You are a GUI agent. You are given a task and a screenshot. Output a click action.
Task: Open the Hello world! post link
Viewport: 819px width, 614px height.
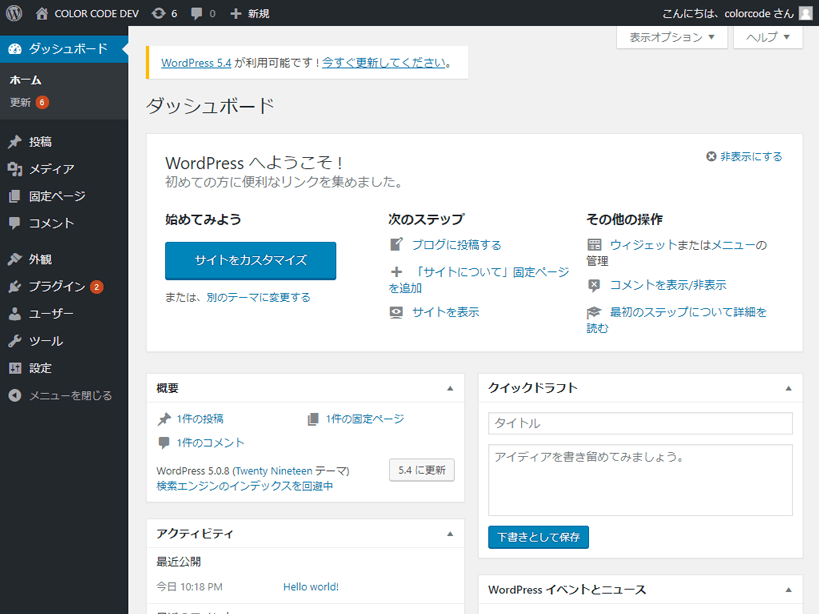[311, 587]
